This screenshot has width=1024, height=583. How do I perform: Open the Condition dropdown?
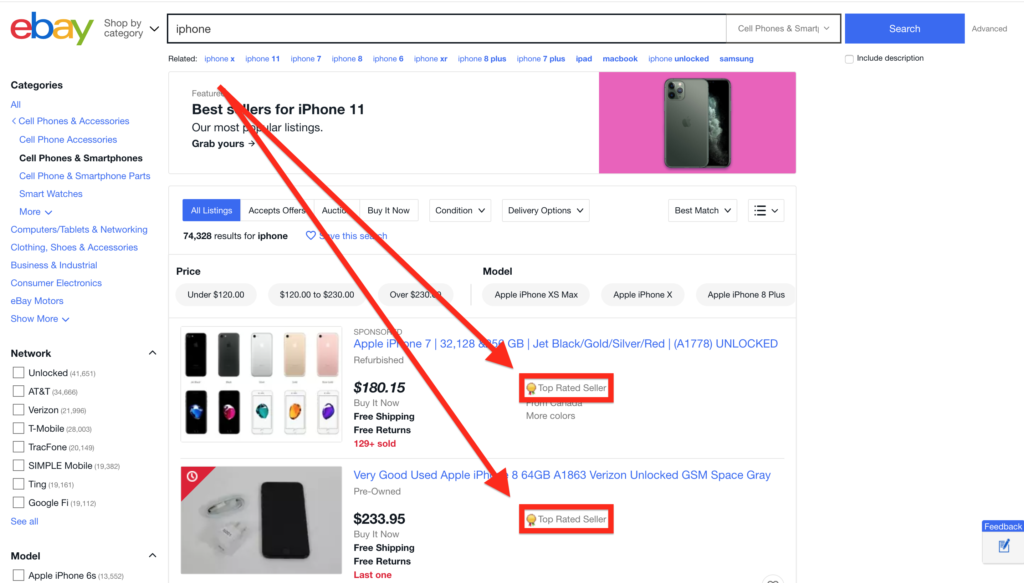[459, 210]
